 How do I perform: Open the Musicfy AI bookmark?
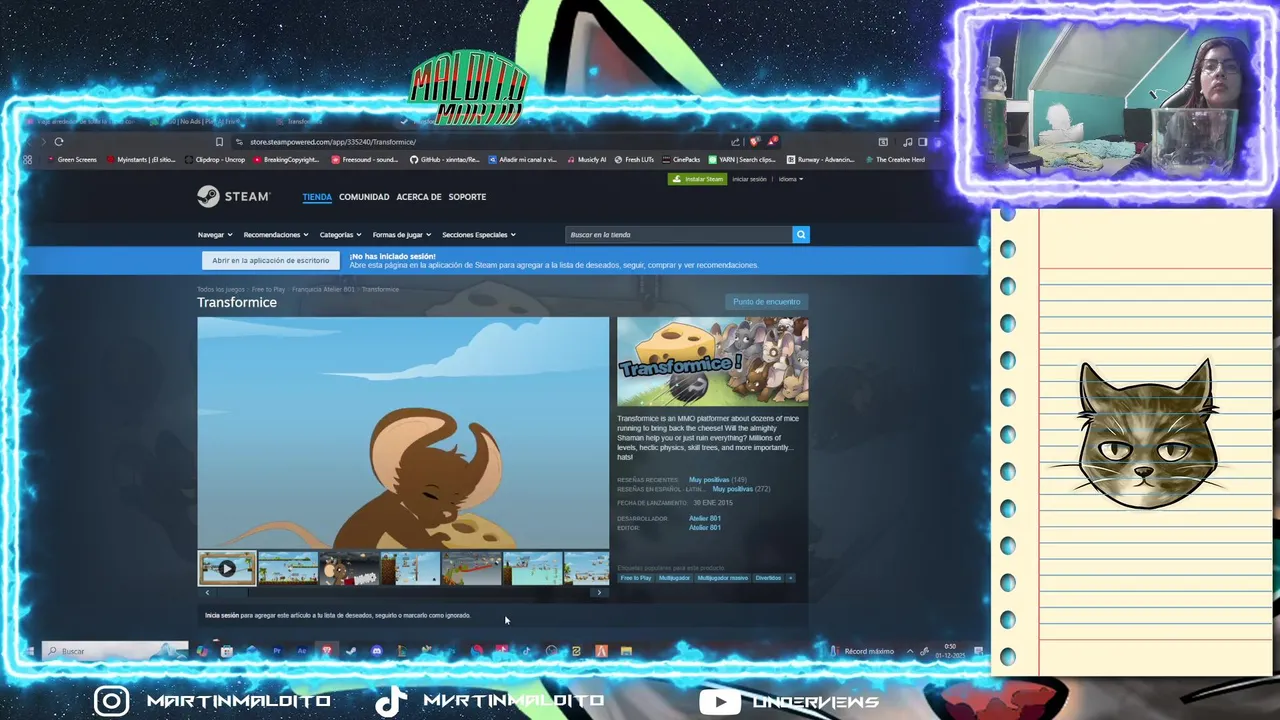coord(587,160)
